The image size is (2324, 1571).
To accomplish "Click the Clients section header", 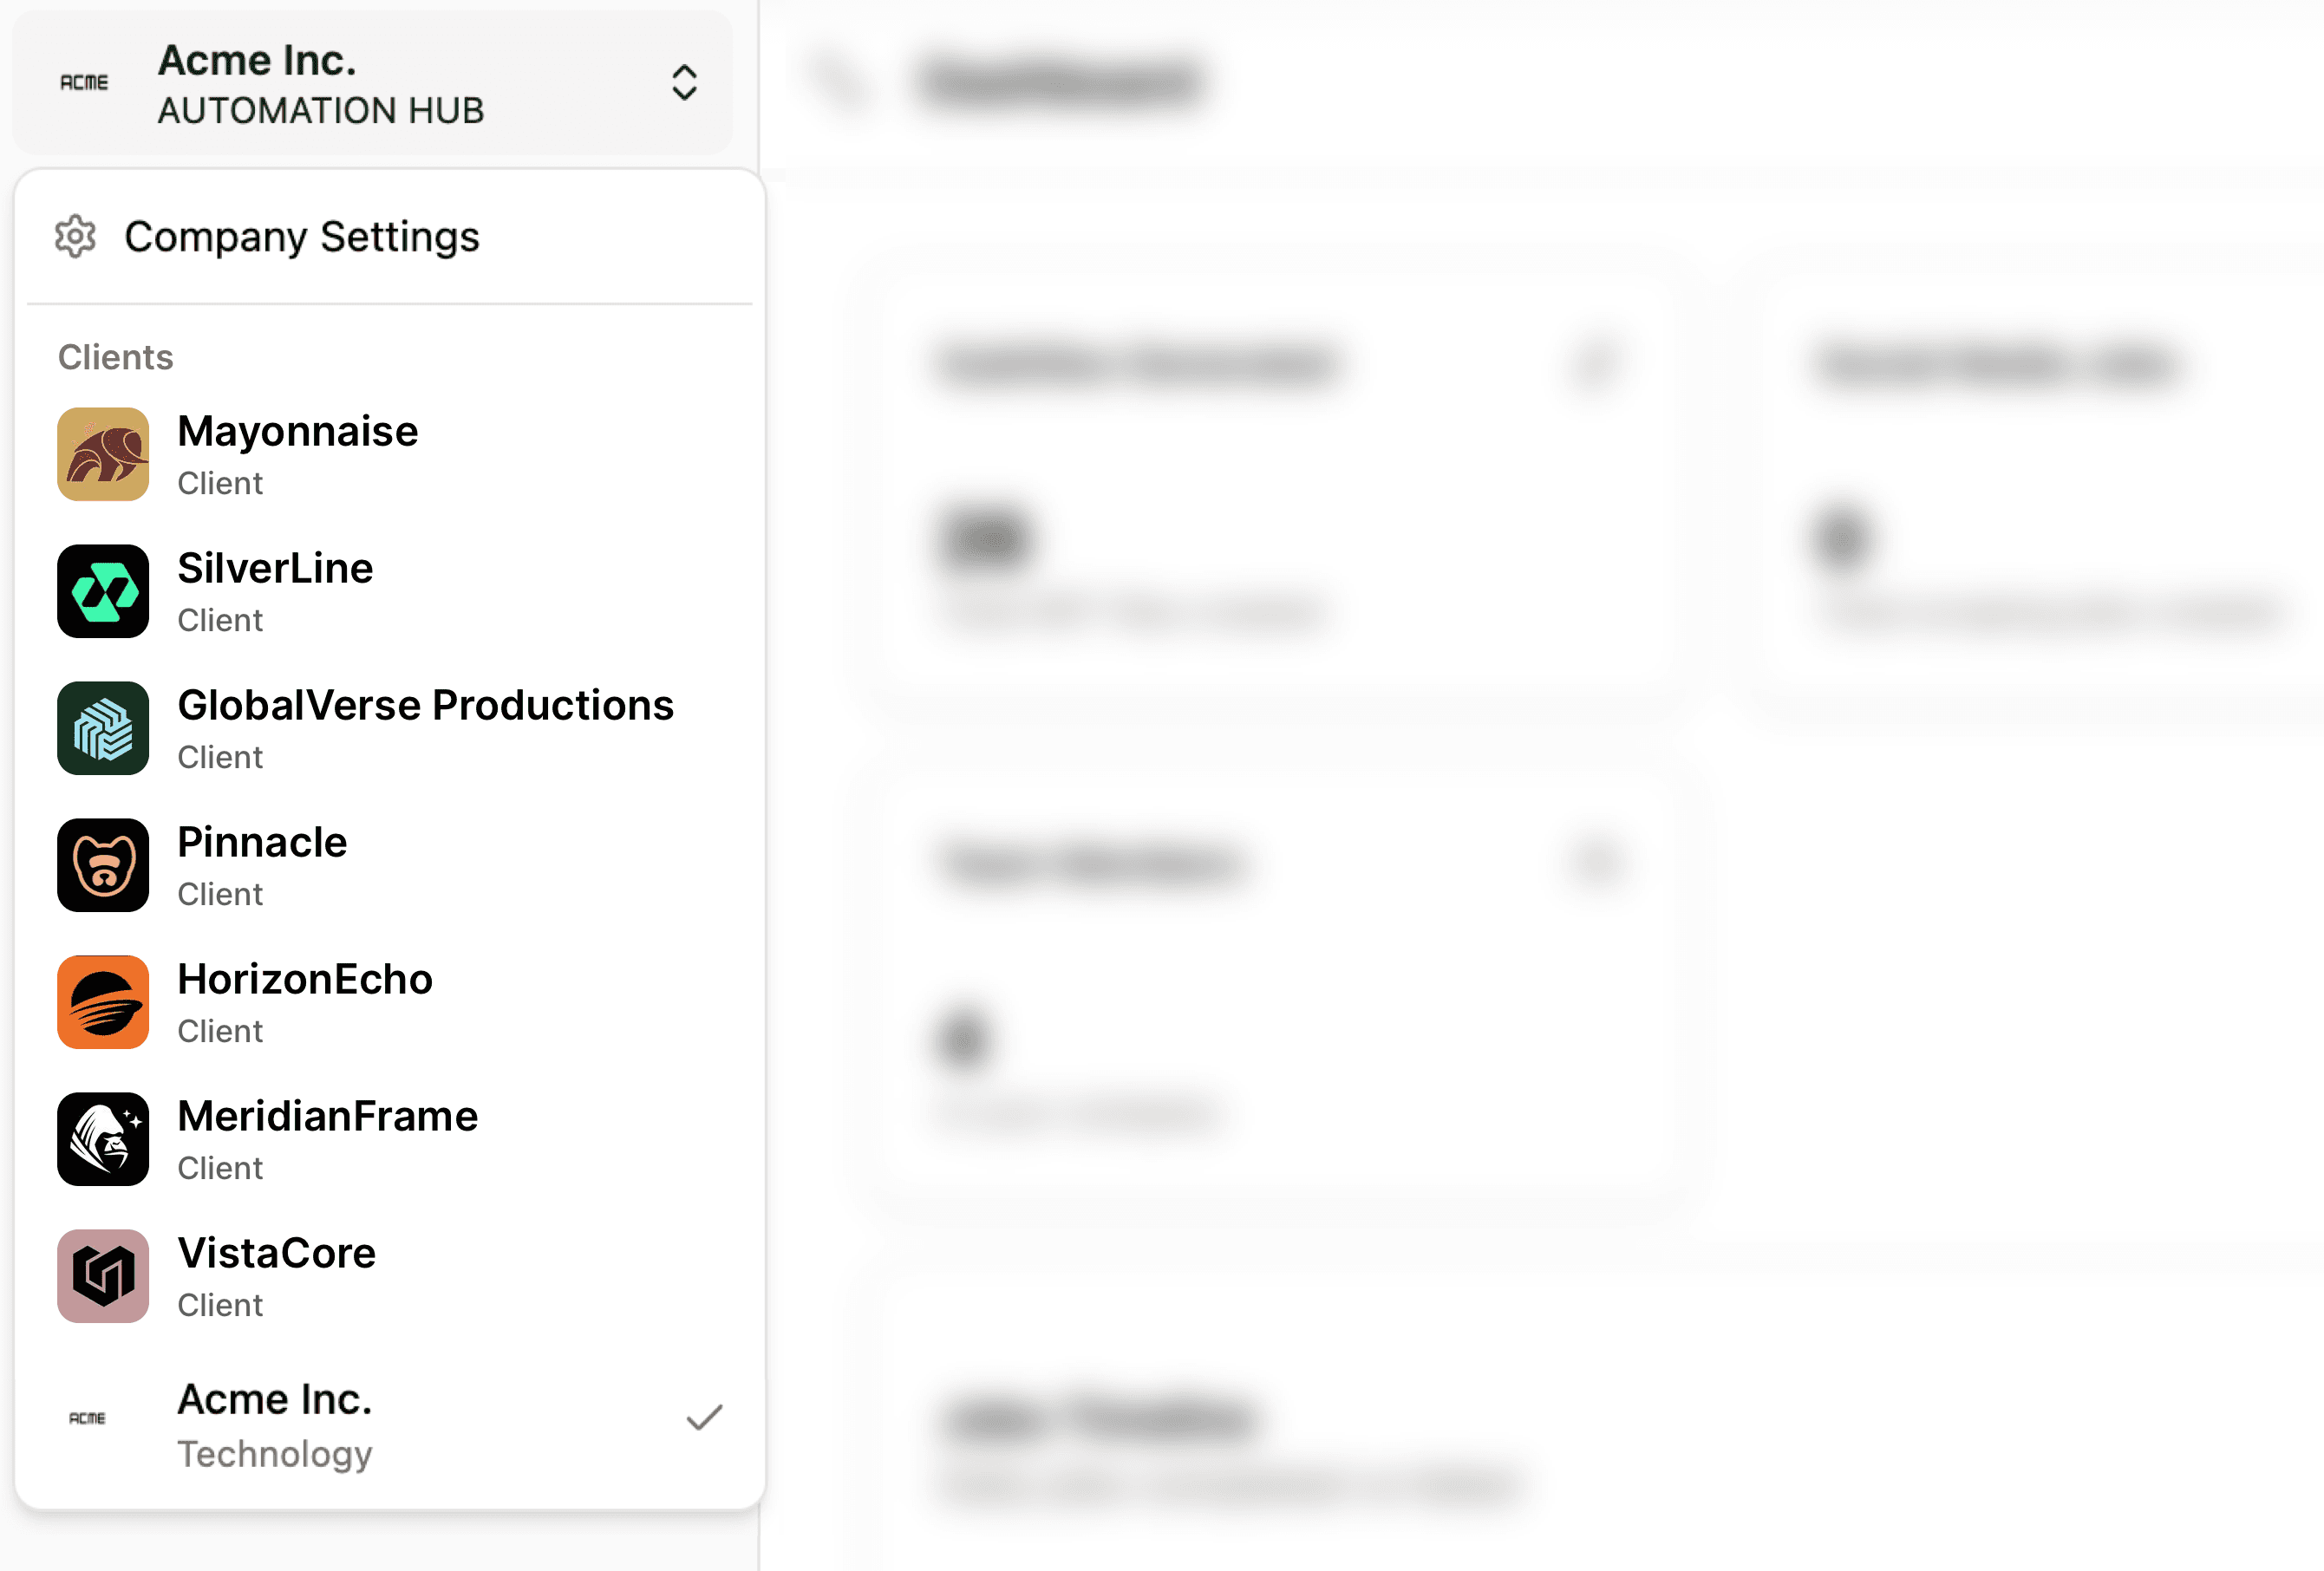I will coord(115,356).
